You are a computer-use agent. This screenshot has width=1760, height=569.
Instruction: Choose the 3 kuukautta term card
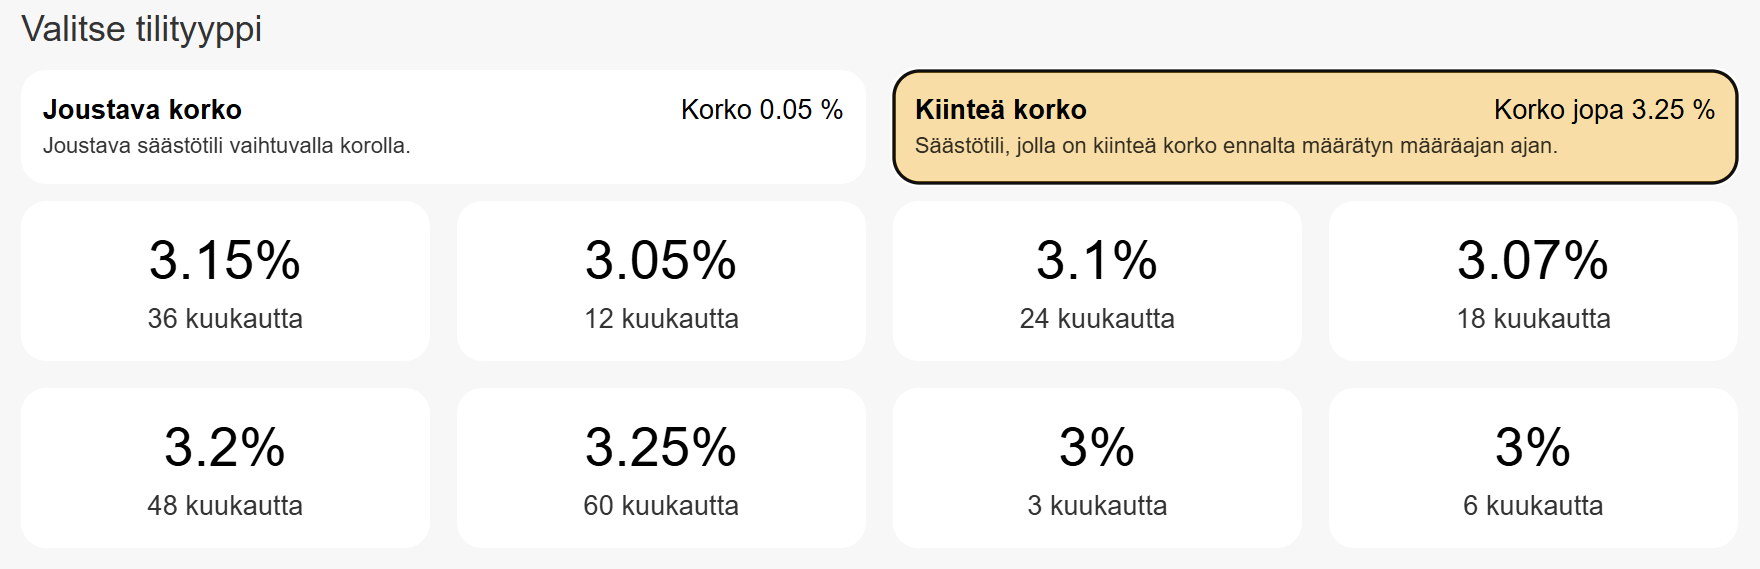pyautogui.click(x=1097, y=468)
